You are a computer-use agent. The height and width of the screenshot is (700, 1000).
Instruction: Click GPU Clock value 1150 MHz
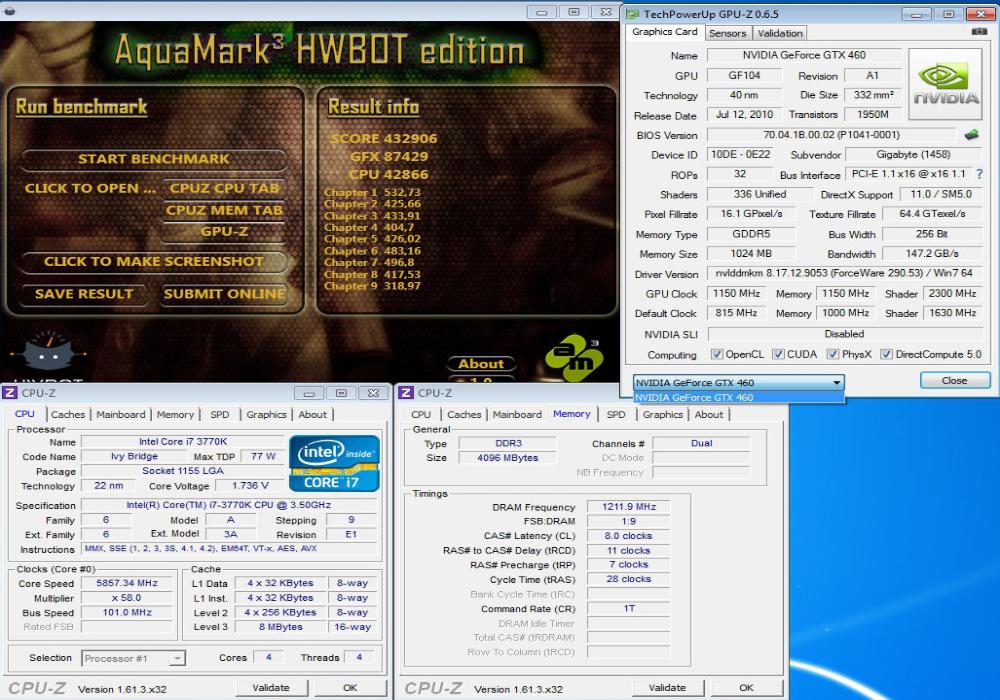[737, 294]
